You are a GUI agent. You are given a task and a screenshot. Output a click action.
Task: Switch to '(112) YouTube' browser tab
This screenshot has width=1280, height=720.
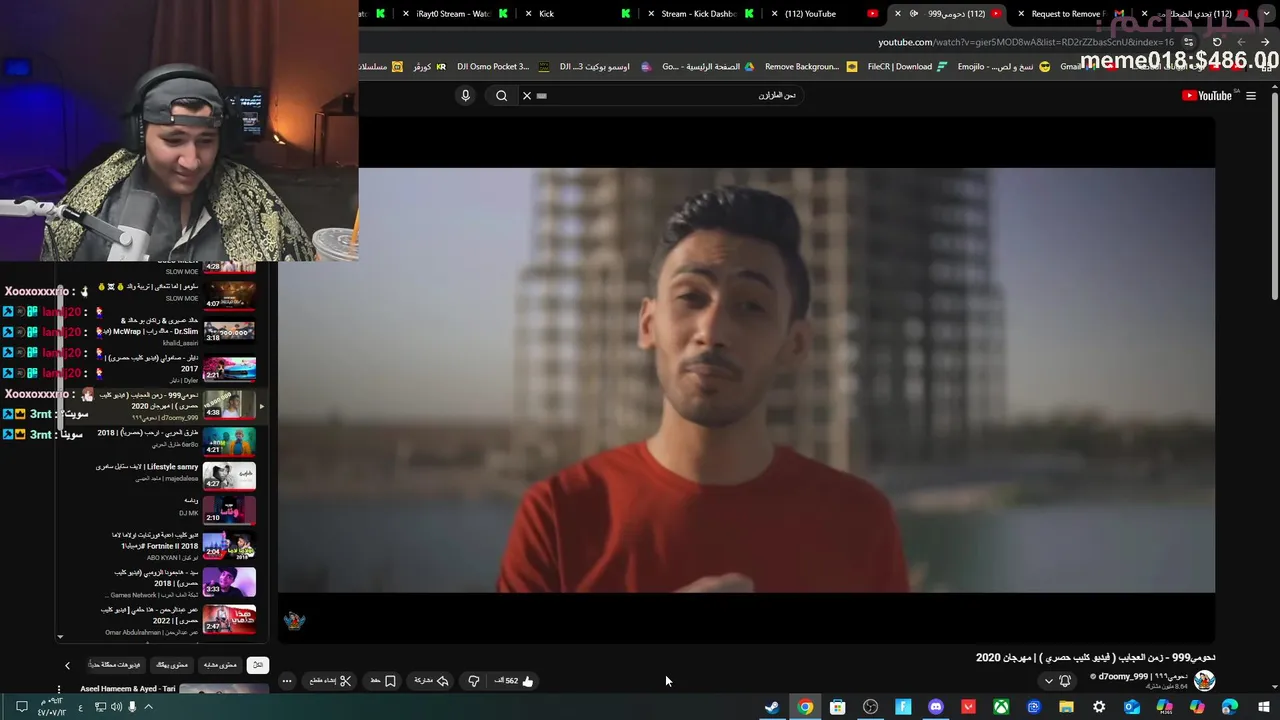(823, 14)
